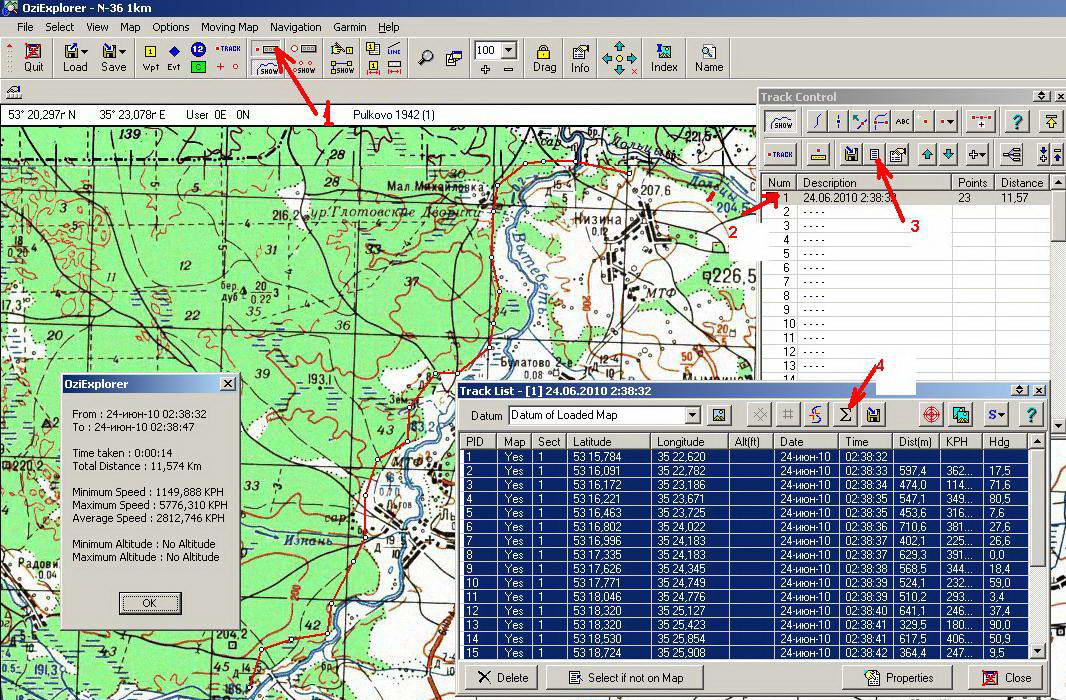Click the Track Control help question mark
1066x700 pixels.
1016,122
